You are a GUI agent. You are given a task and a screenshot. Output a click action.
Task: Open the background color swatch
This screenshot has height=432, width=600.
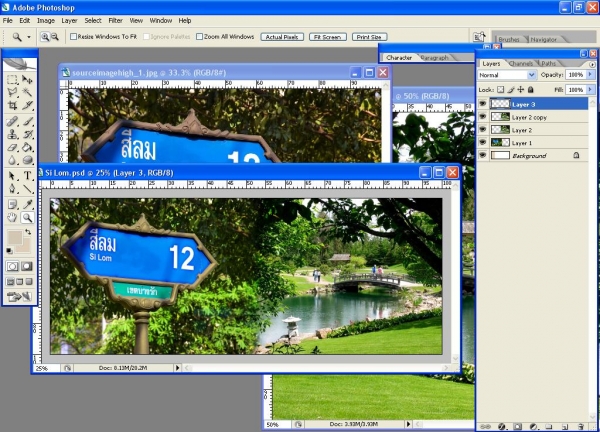pyautogui.click(x=25, y=247)
